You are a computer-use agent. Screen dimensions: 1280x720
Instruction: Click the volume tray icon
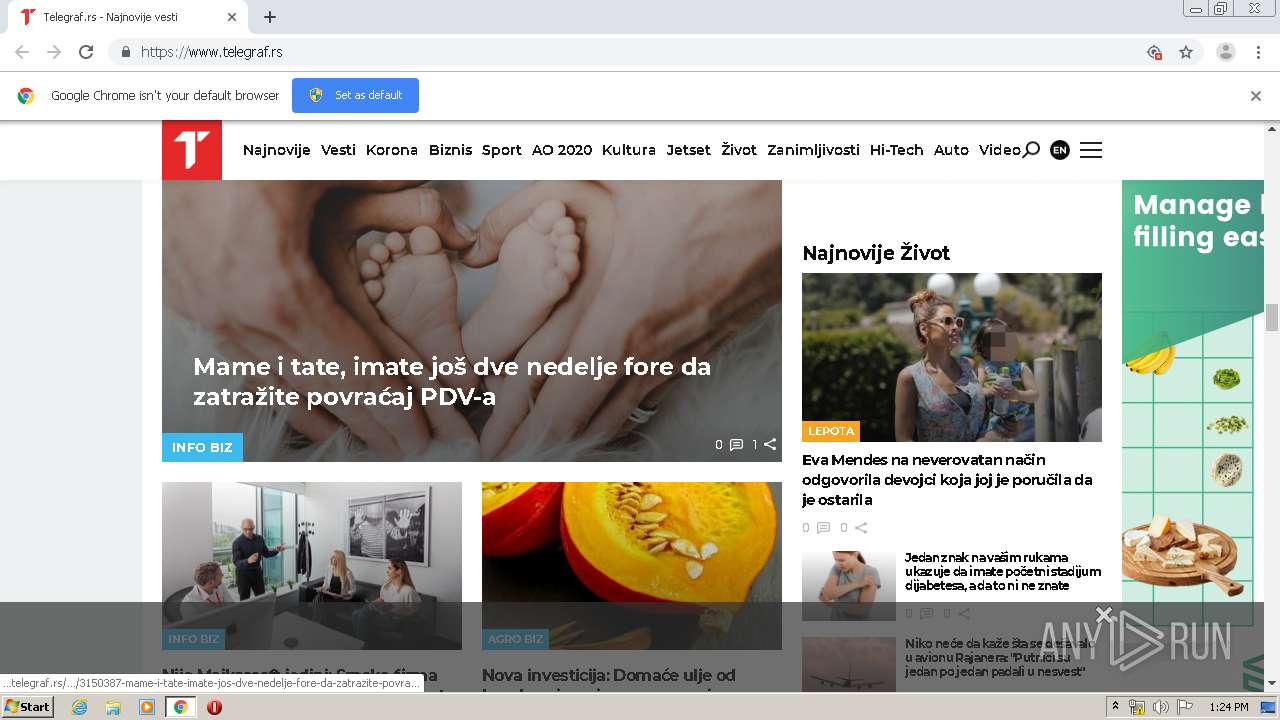(x=1160, y=707)
